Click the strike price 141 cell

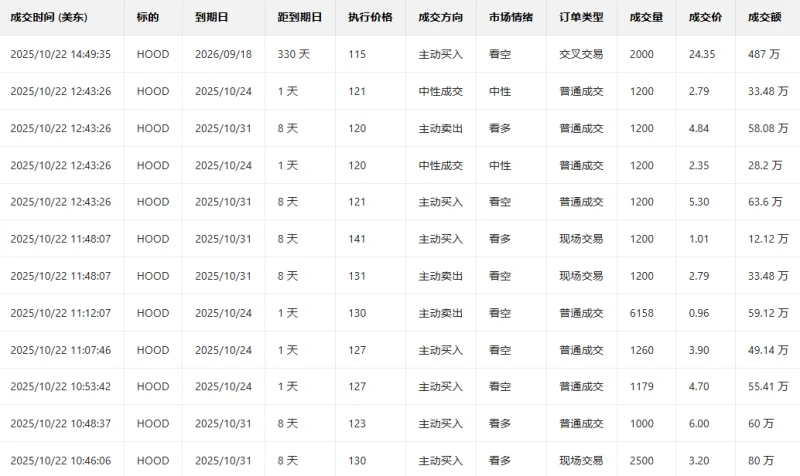coord(357,239)
